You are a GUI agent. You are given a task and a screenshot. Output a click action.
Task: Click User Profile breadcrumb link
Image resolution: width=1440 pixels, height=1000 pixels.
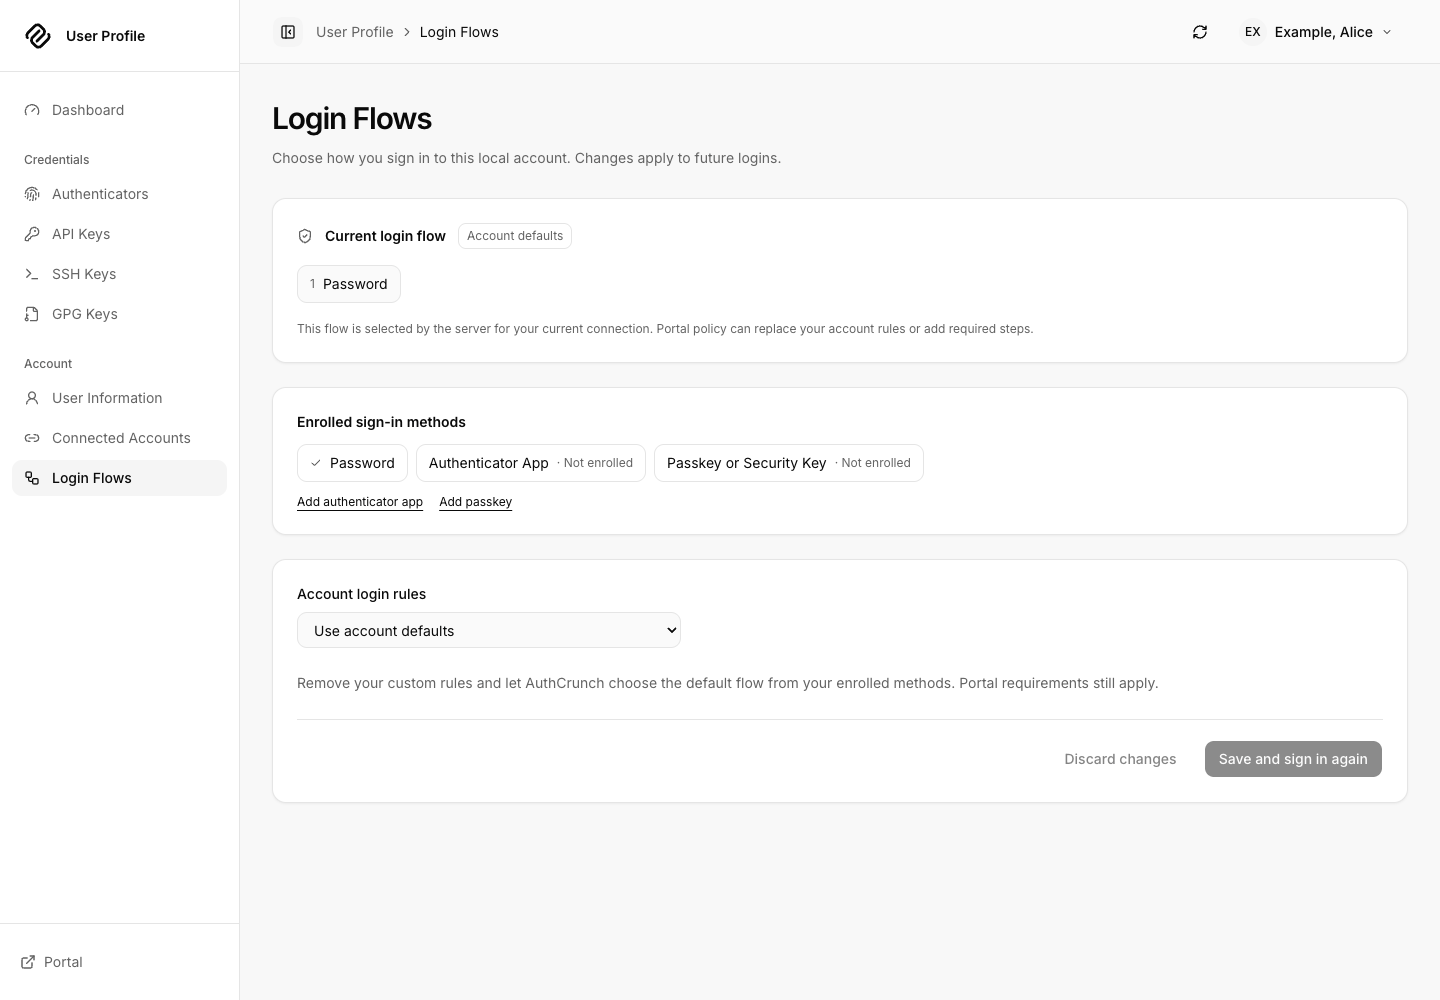[355, 32]
